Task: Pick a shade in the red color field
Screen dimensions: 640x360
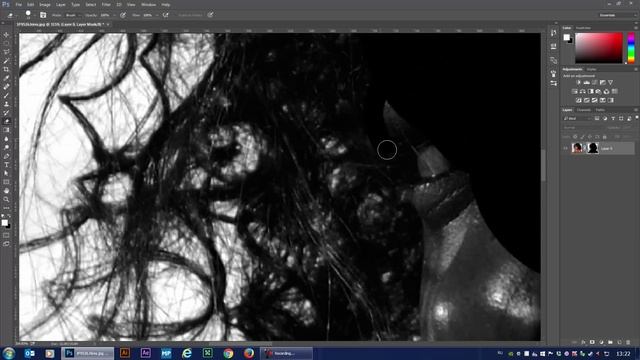Action: [599, 48]
